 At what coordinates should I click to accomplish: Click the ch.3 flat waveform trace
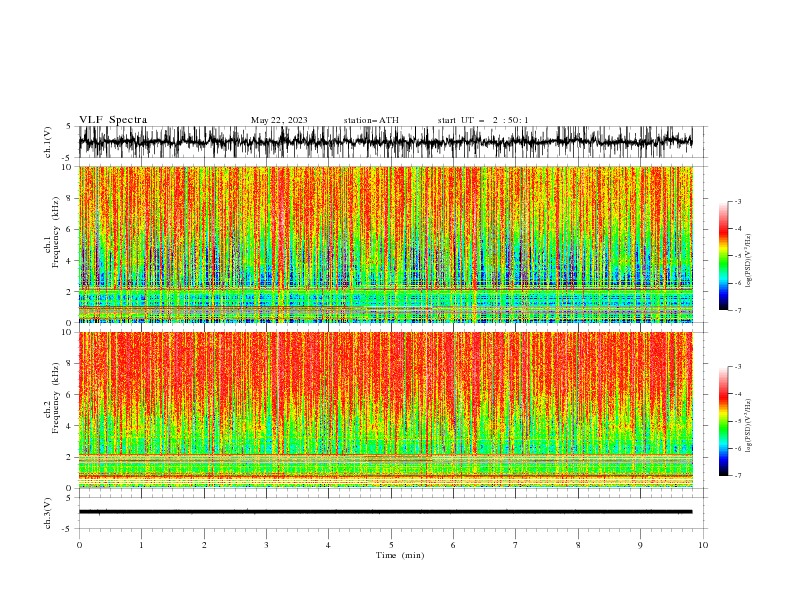[385, 512]
